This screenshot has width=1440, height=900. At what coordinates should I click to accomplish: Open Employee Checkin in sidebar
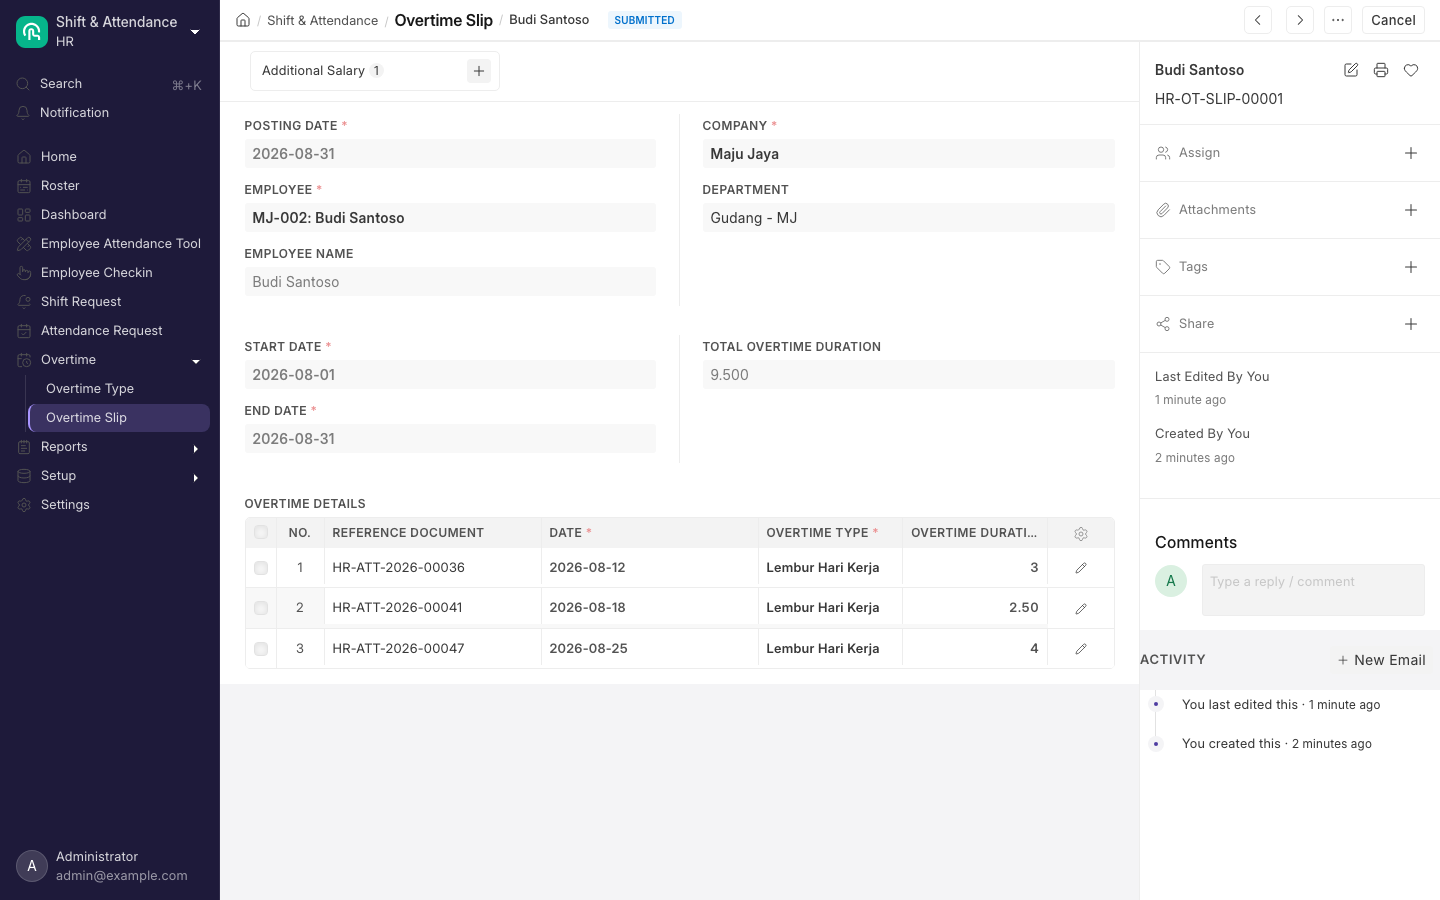pyautogui.click(x=110, y=273)
